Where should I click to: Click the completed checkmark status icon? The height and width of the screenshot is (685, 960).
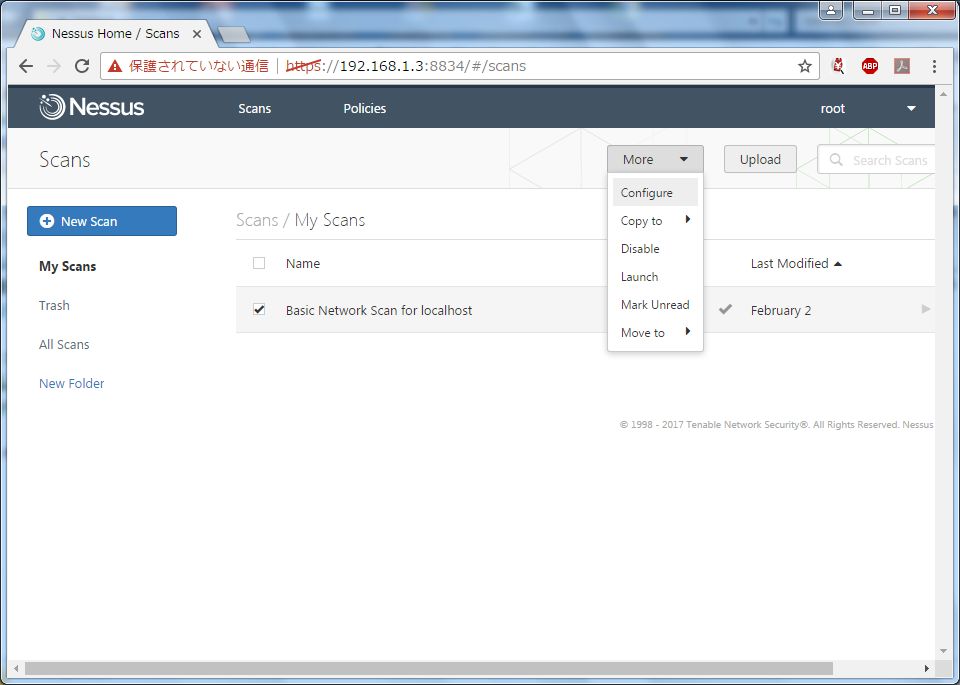(726, 310)
